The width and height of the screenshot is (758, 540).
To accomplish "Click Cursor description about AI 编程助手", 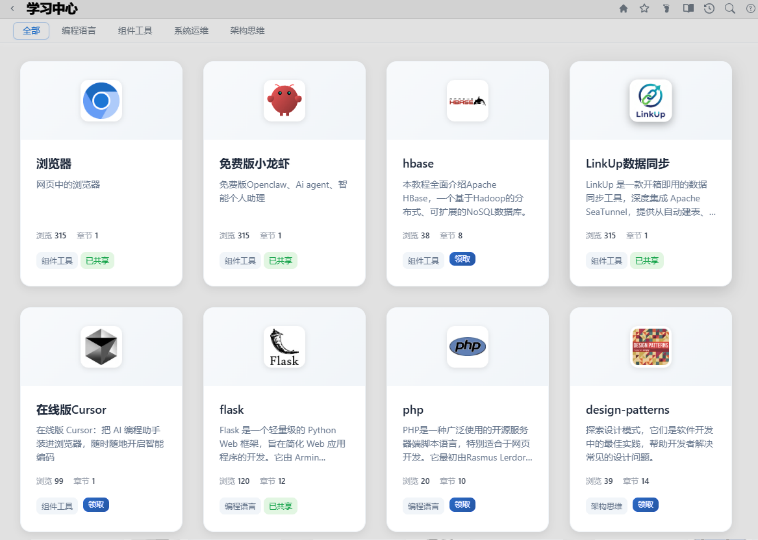I will pyautogui.click(x=100, y=443).
